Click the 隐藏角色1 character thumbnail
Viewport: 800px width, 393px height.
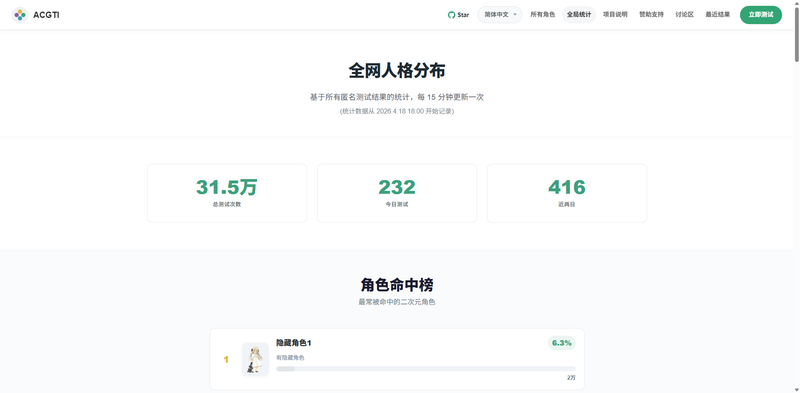coord(255,359)
